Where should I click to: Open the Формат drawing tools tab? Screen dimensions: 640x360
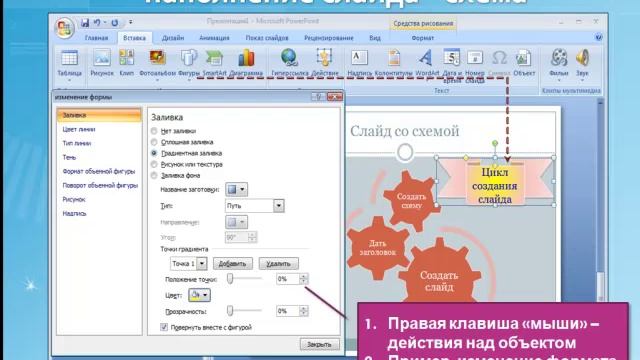(422, 38)
